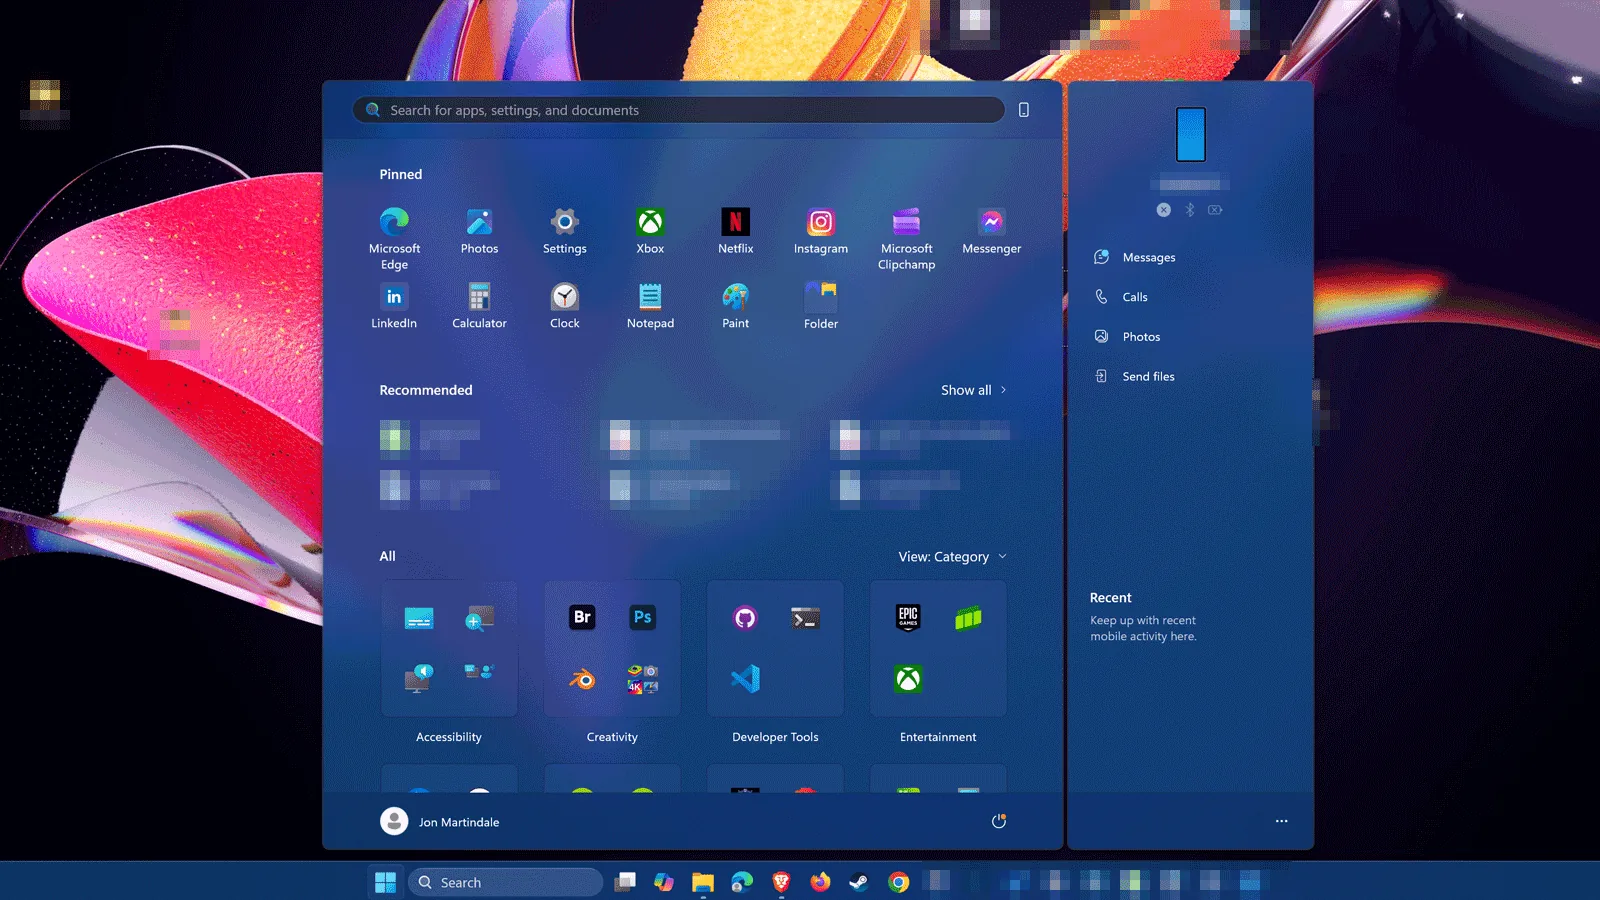The width and height of the screenshot is (1600, 900).
Task: Click the Windows Start button on taskbar
Action: [385, 882]
